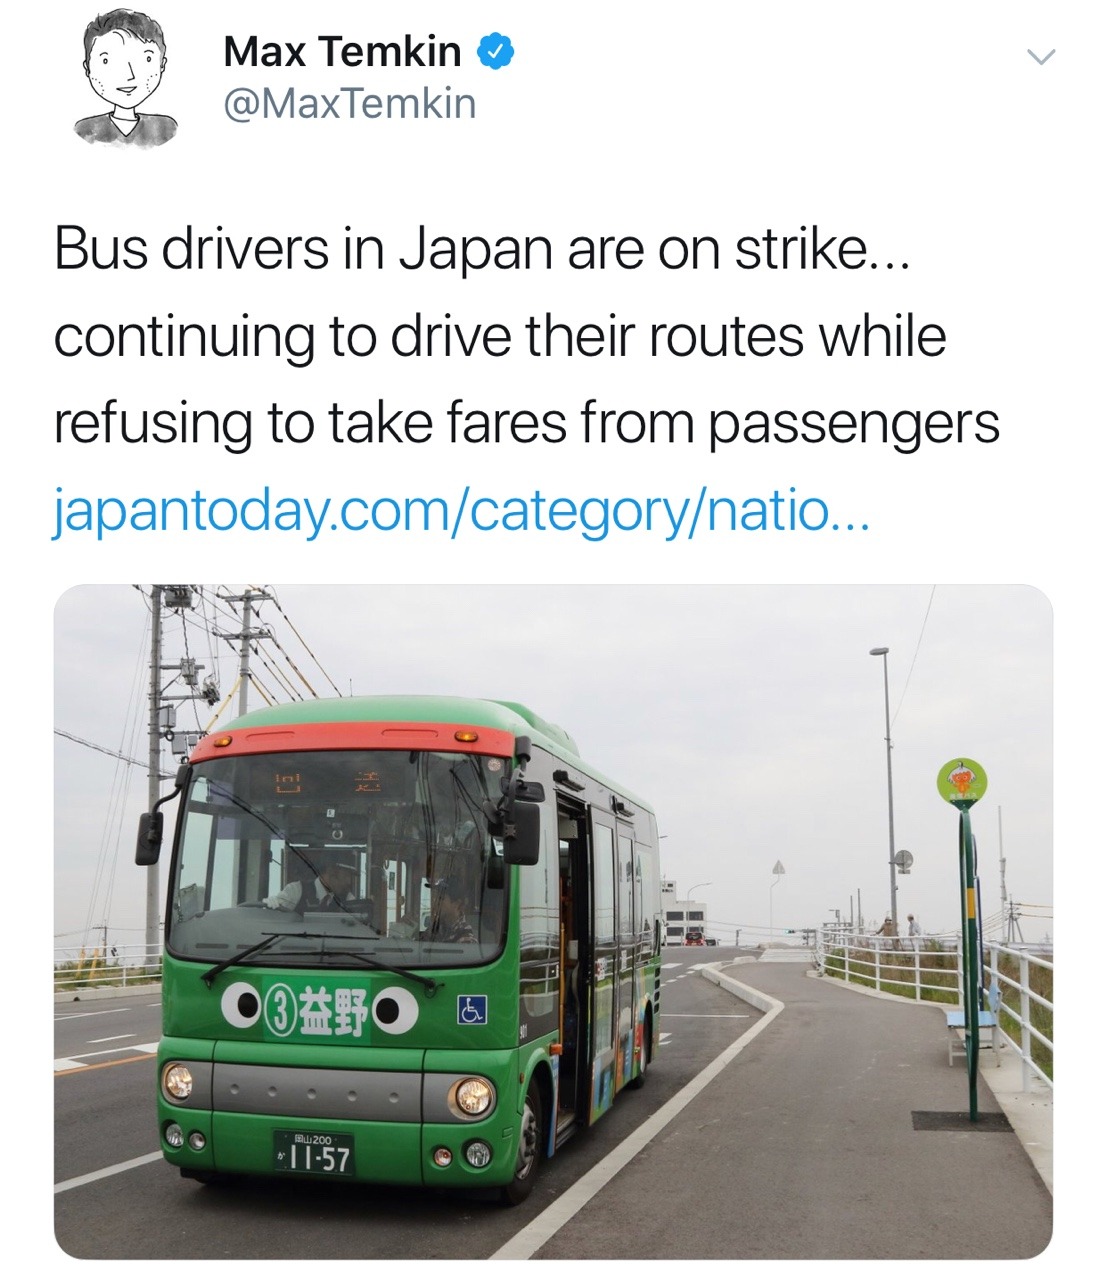Open the tweet options chevron menu
This screenshot has height=1280, width=1107.
coord(1041,58)
